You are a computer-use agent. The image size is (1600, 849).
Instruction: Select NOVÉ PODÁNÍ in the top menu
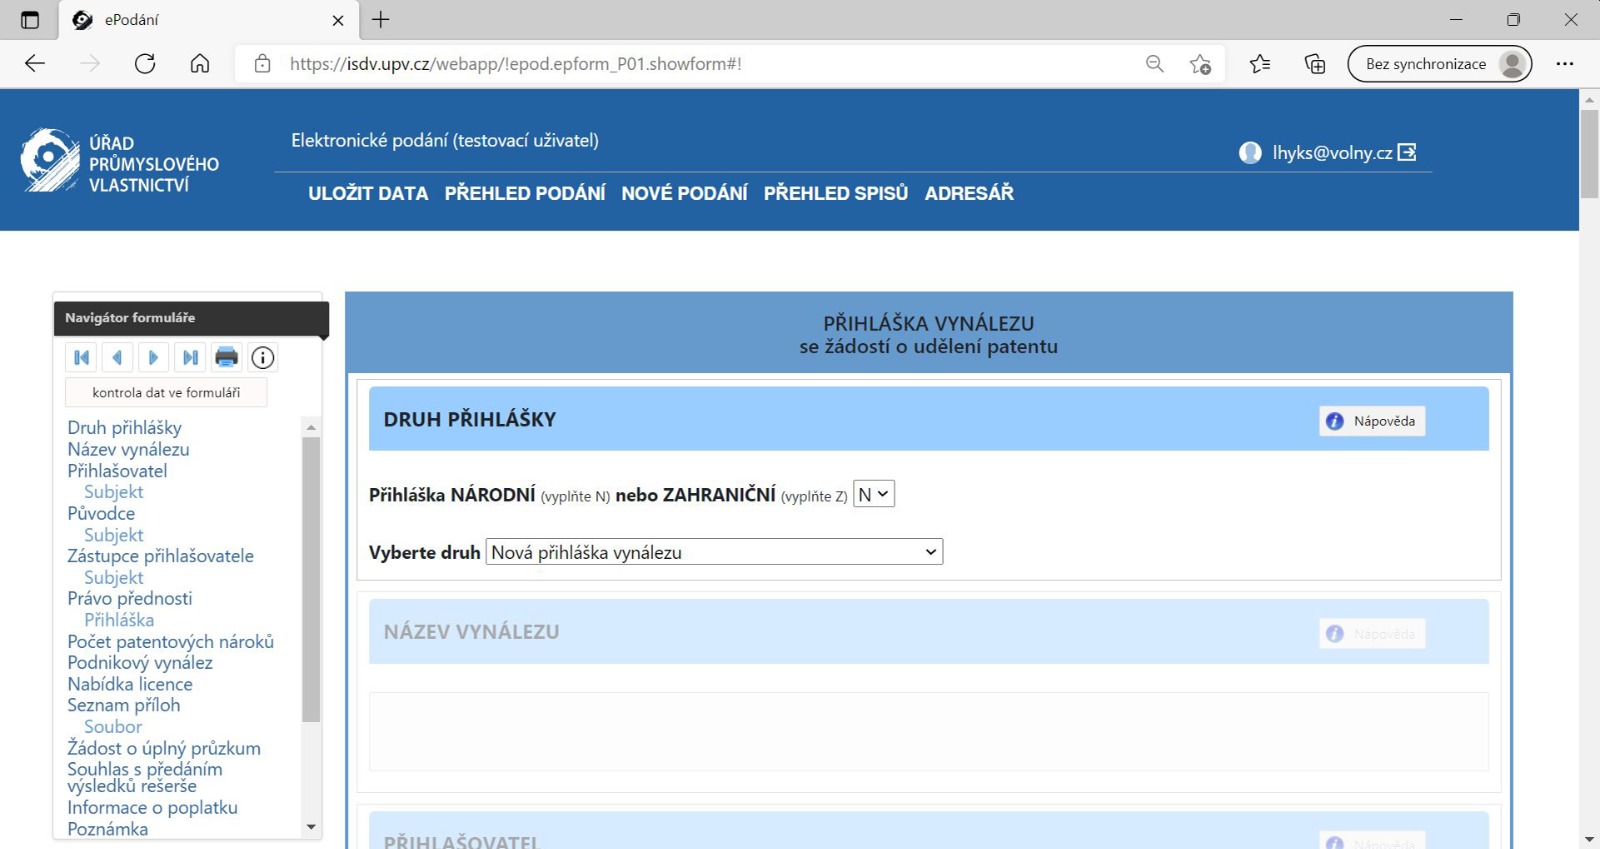[684, 193]
